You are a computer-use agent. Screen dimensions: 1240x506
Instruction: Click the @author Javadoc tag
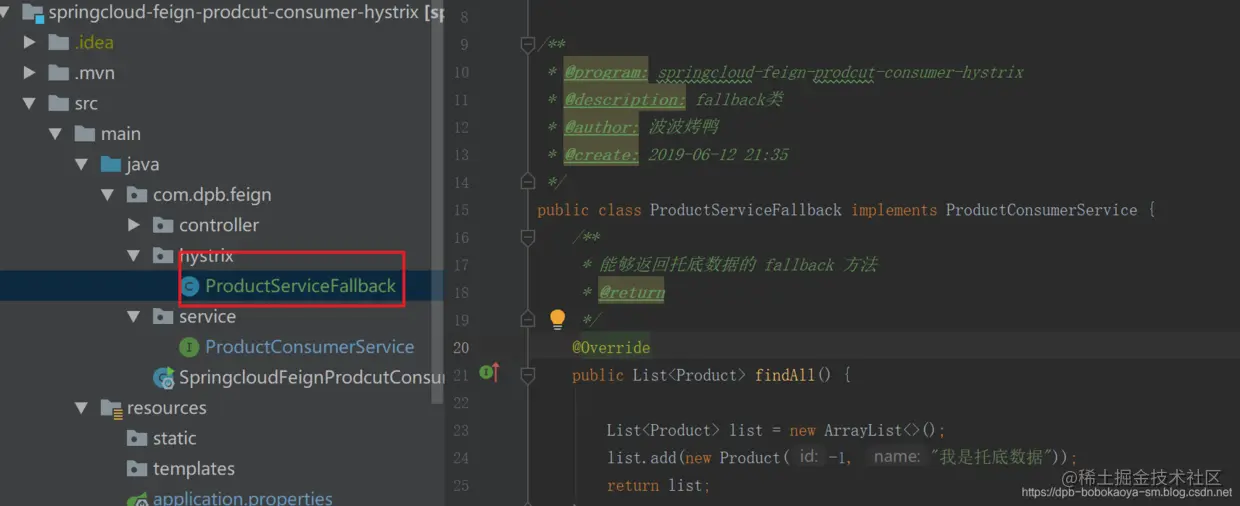point(601,127)
